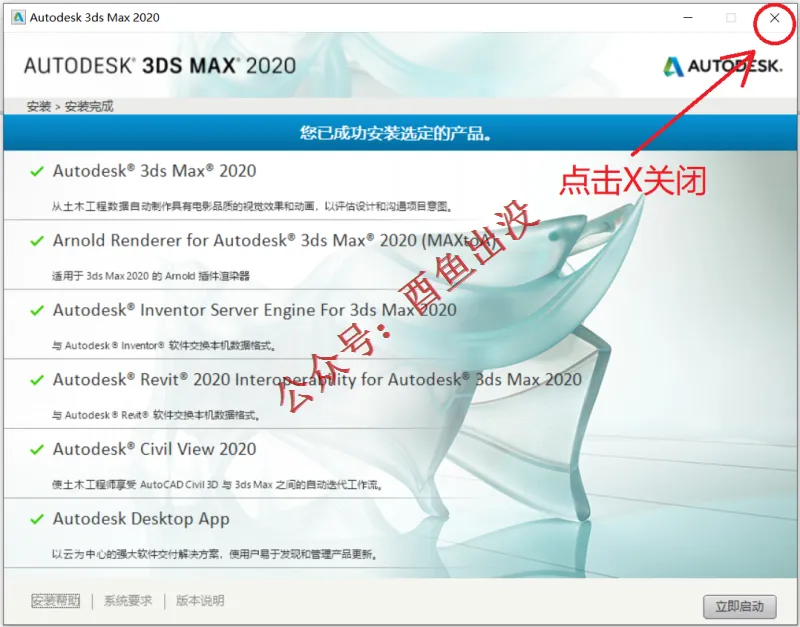Select Autodesk Revit 2020 Interoperability title
Image resolution: width=800 pixels, height=627 pixels.
tap(317, 380)
